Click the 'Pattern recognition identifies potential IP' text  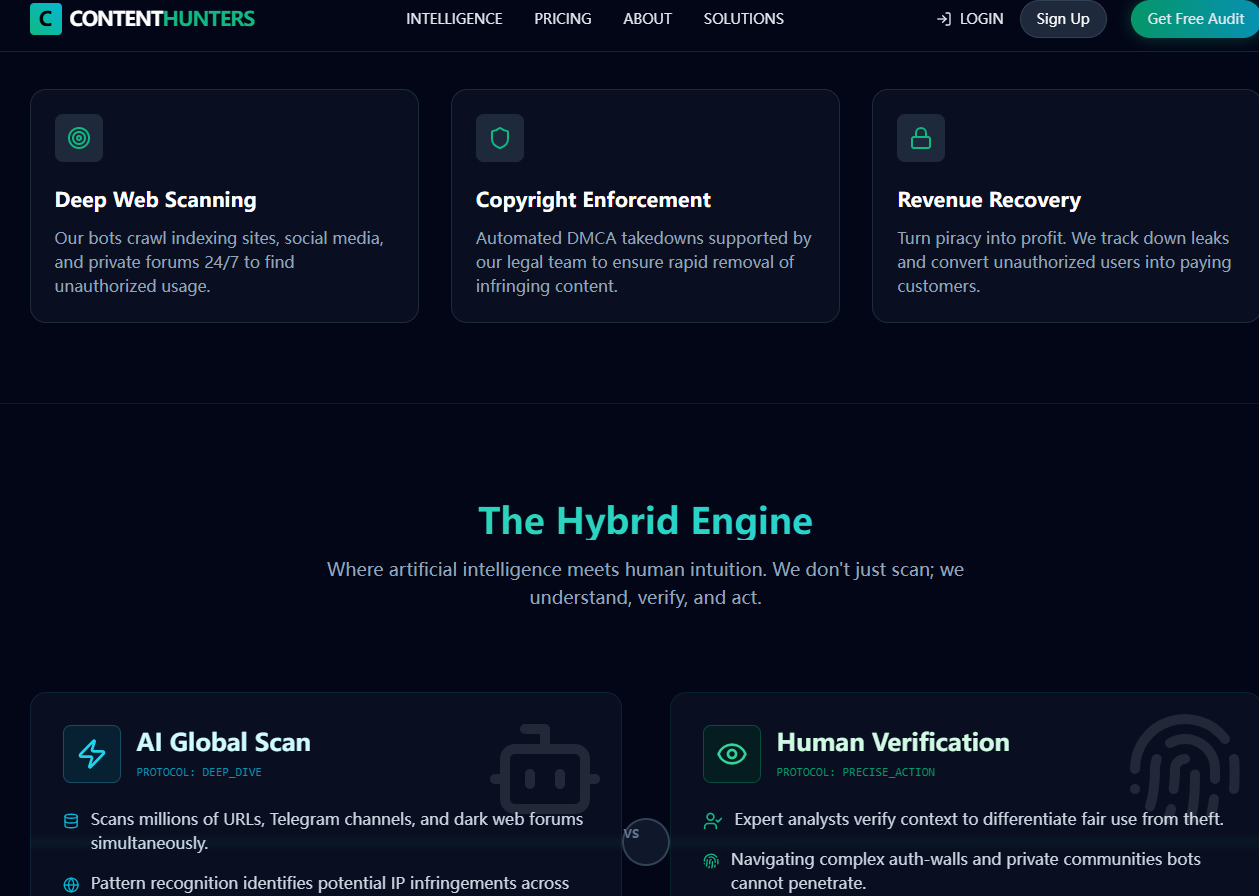(x=330, y=884)
